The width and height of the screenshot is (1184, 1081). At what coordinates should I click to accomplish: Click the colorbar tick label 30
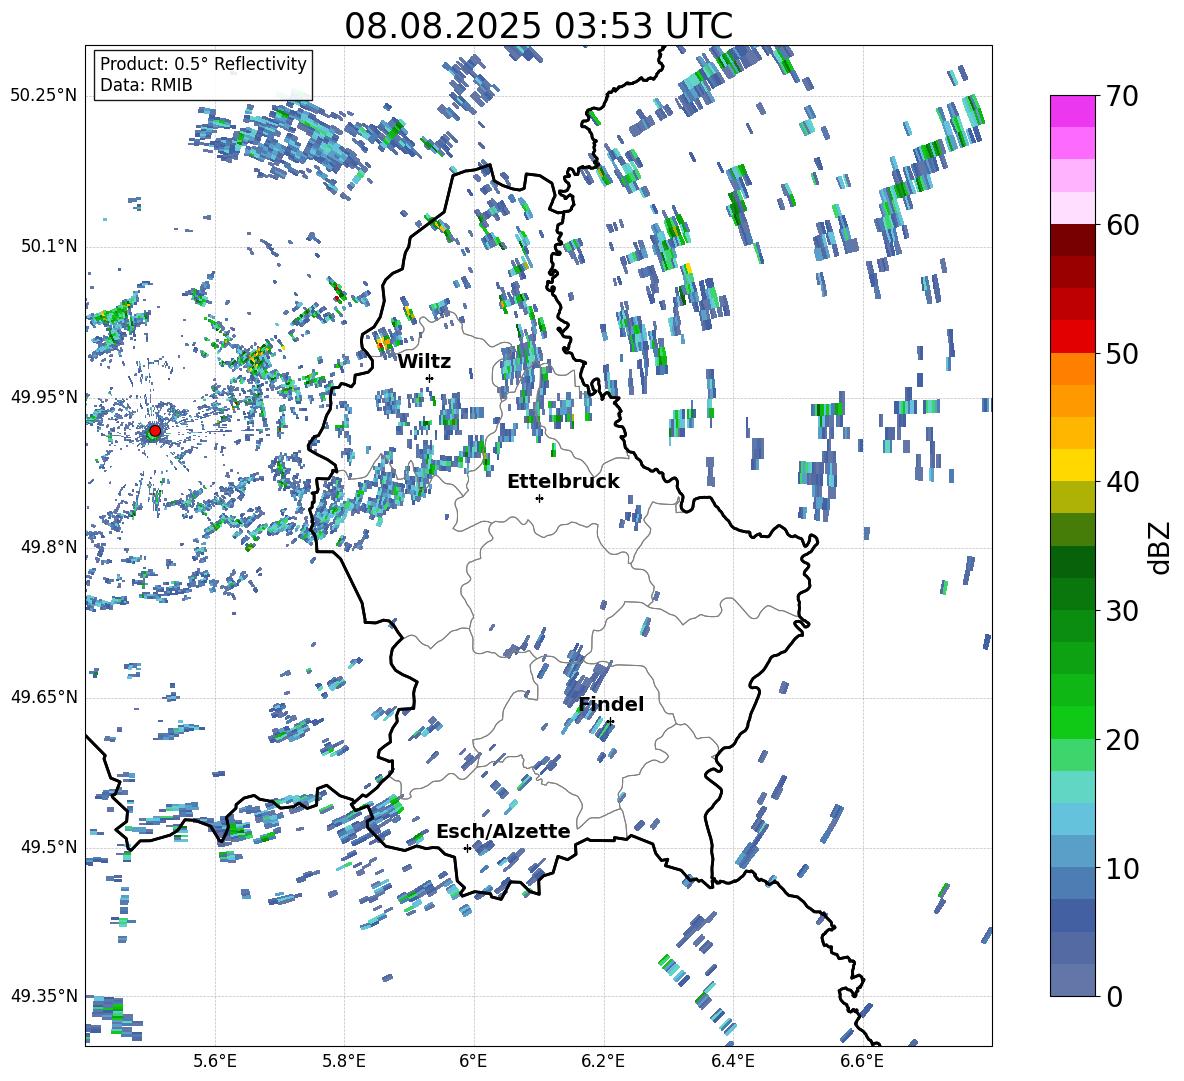(1122, 611)
